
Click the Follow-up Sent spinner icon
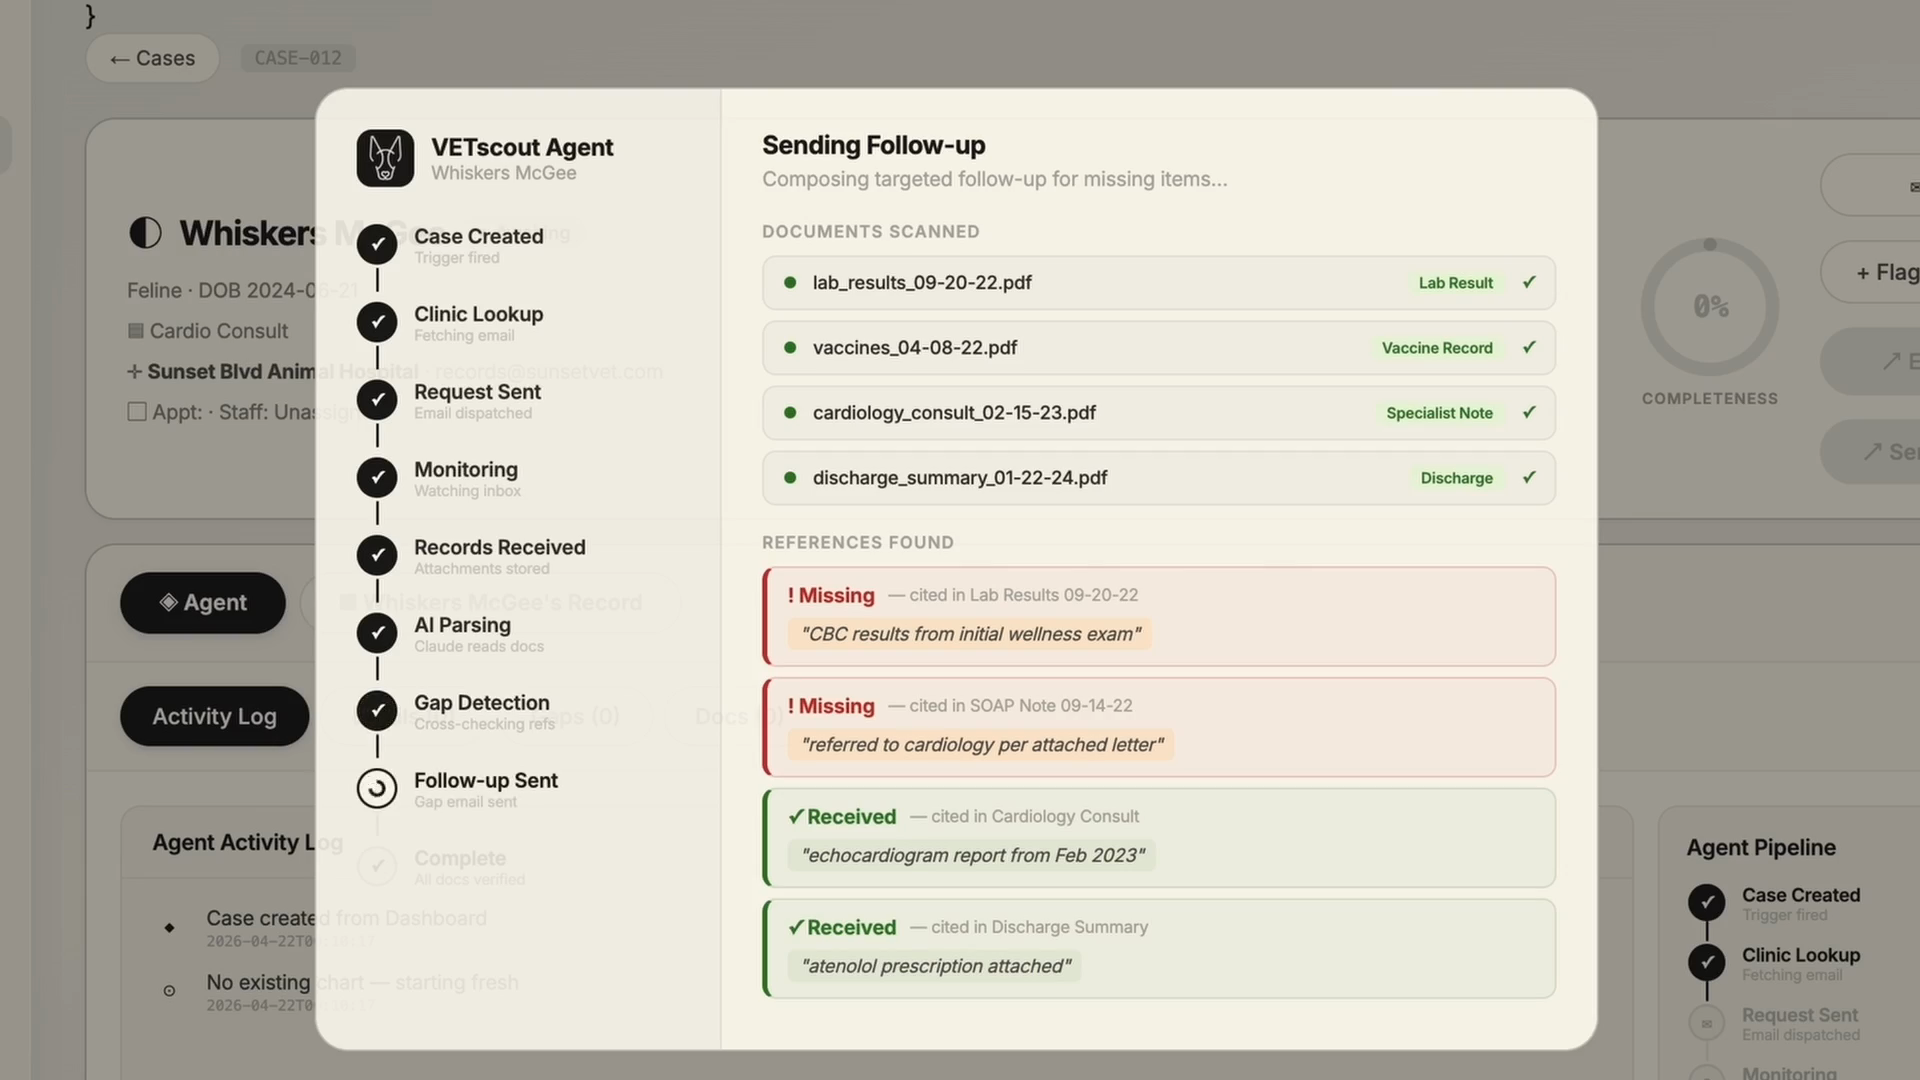tap(377, 788)
